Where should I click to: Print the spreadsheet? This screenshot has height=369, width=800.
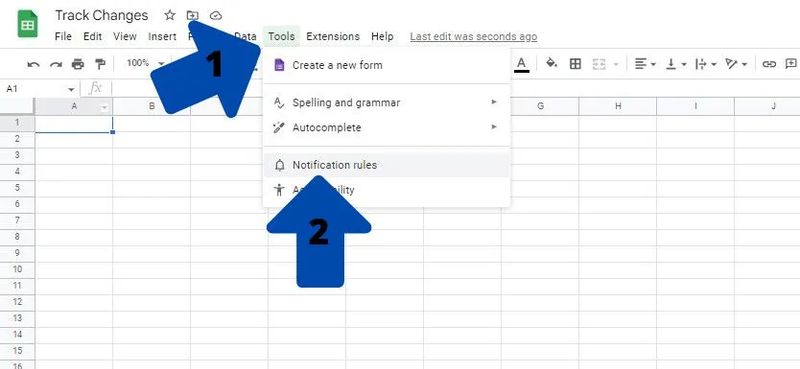(78, 64)
